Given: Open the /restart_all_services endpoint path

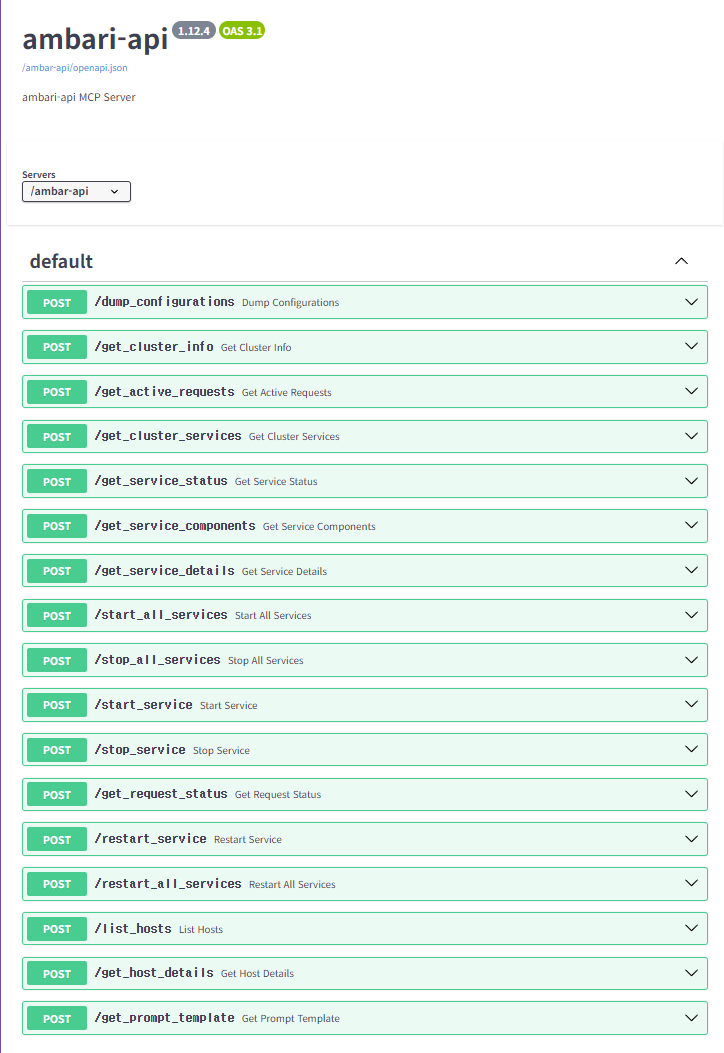Looking at the screenshot, I should click(x=168, y=884).
